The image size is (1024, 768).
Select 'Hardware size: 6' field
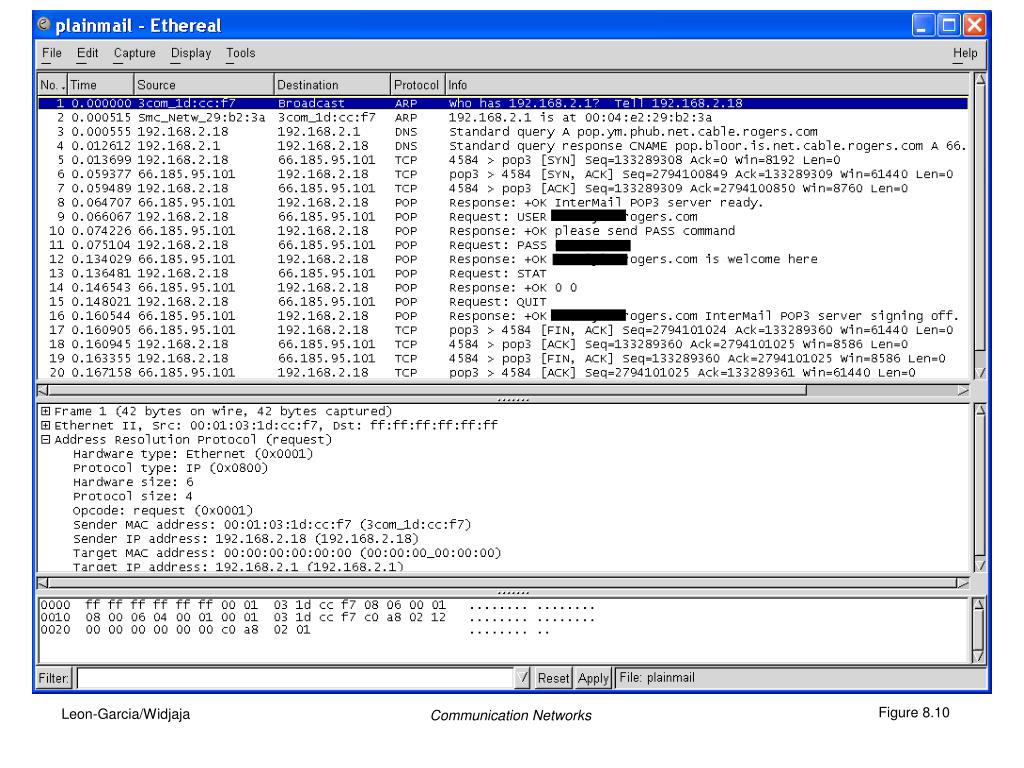[x=133, y=483]
